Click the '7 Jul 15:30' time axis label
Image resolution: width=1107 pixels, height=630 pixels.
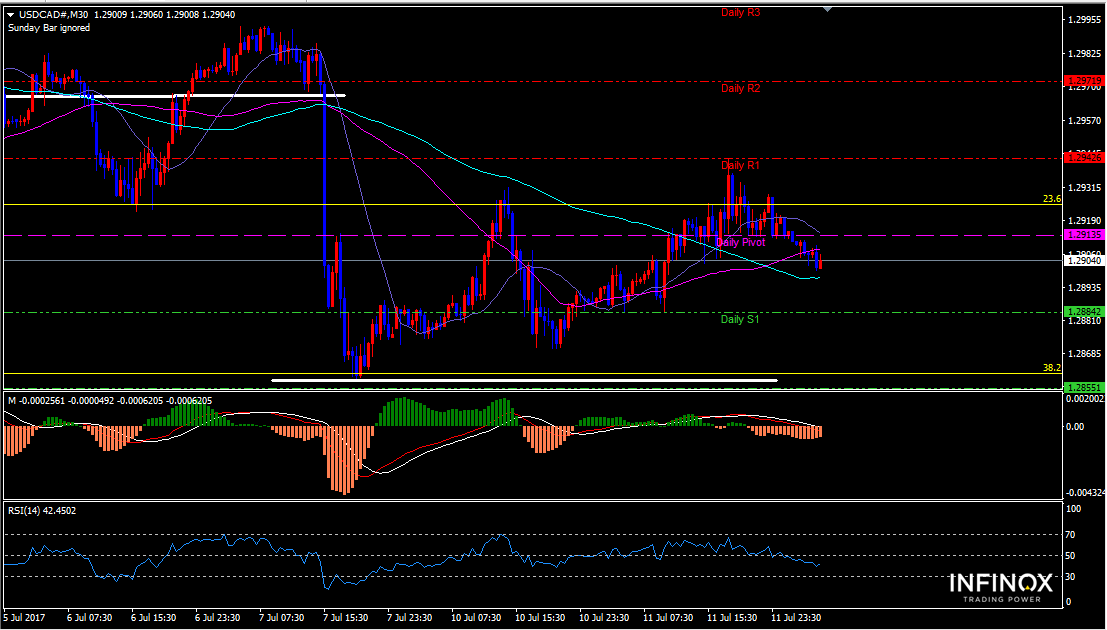pos(346,617)
